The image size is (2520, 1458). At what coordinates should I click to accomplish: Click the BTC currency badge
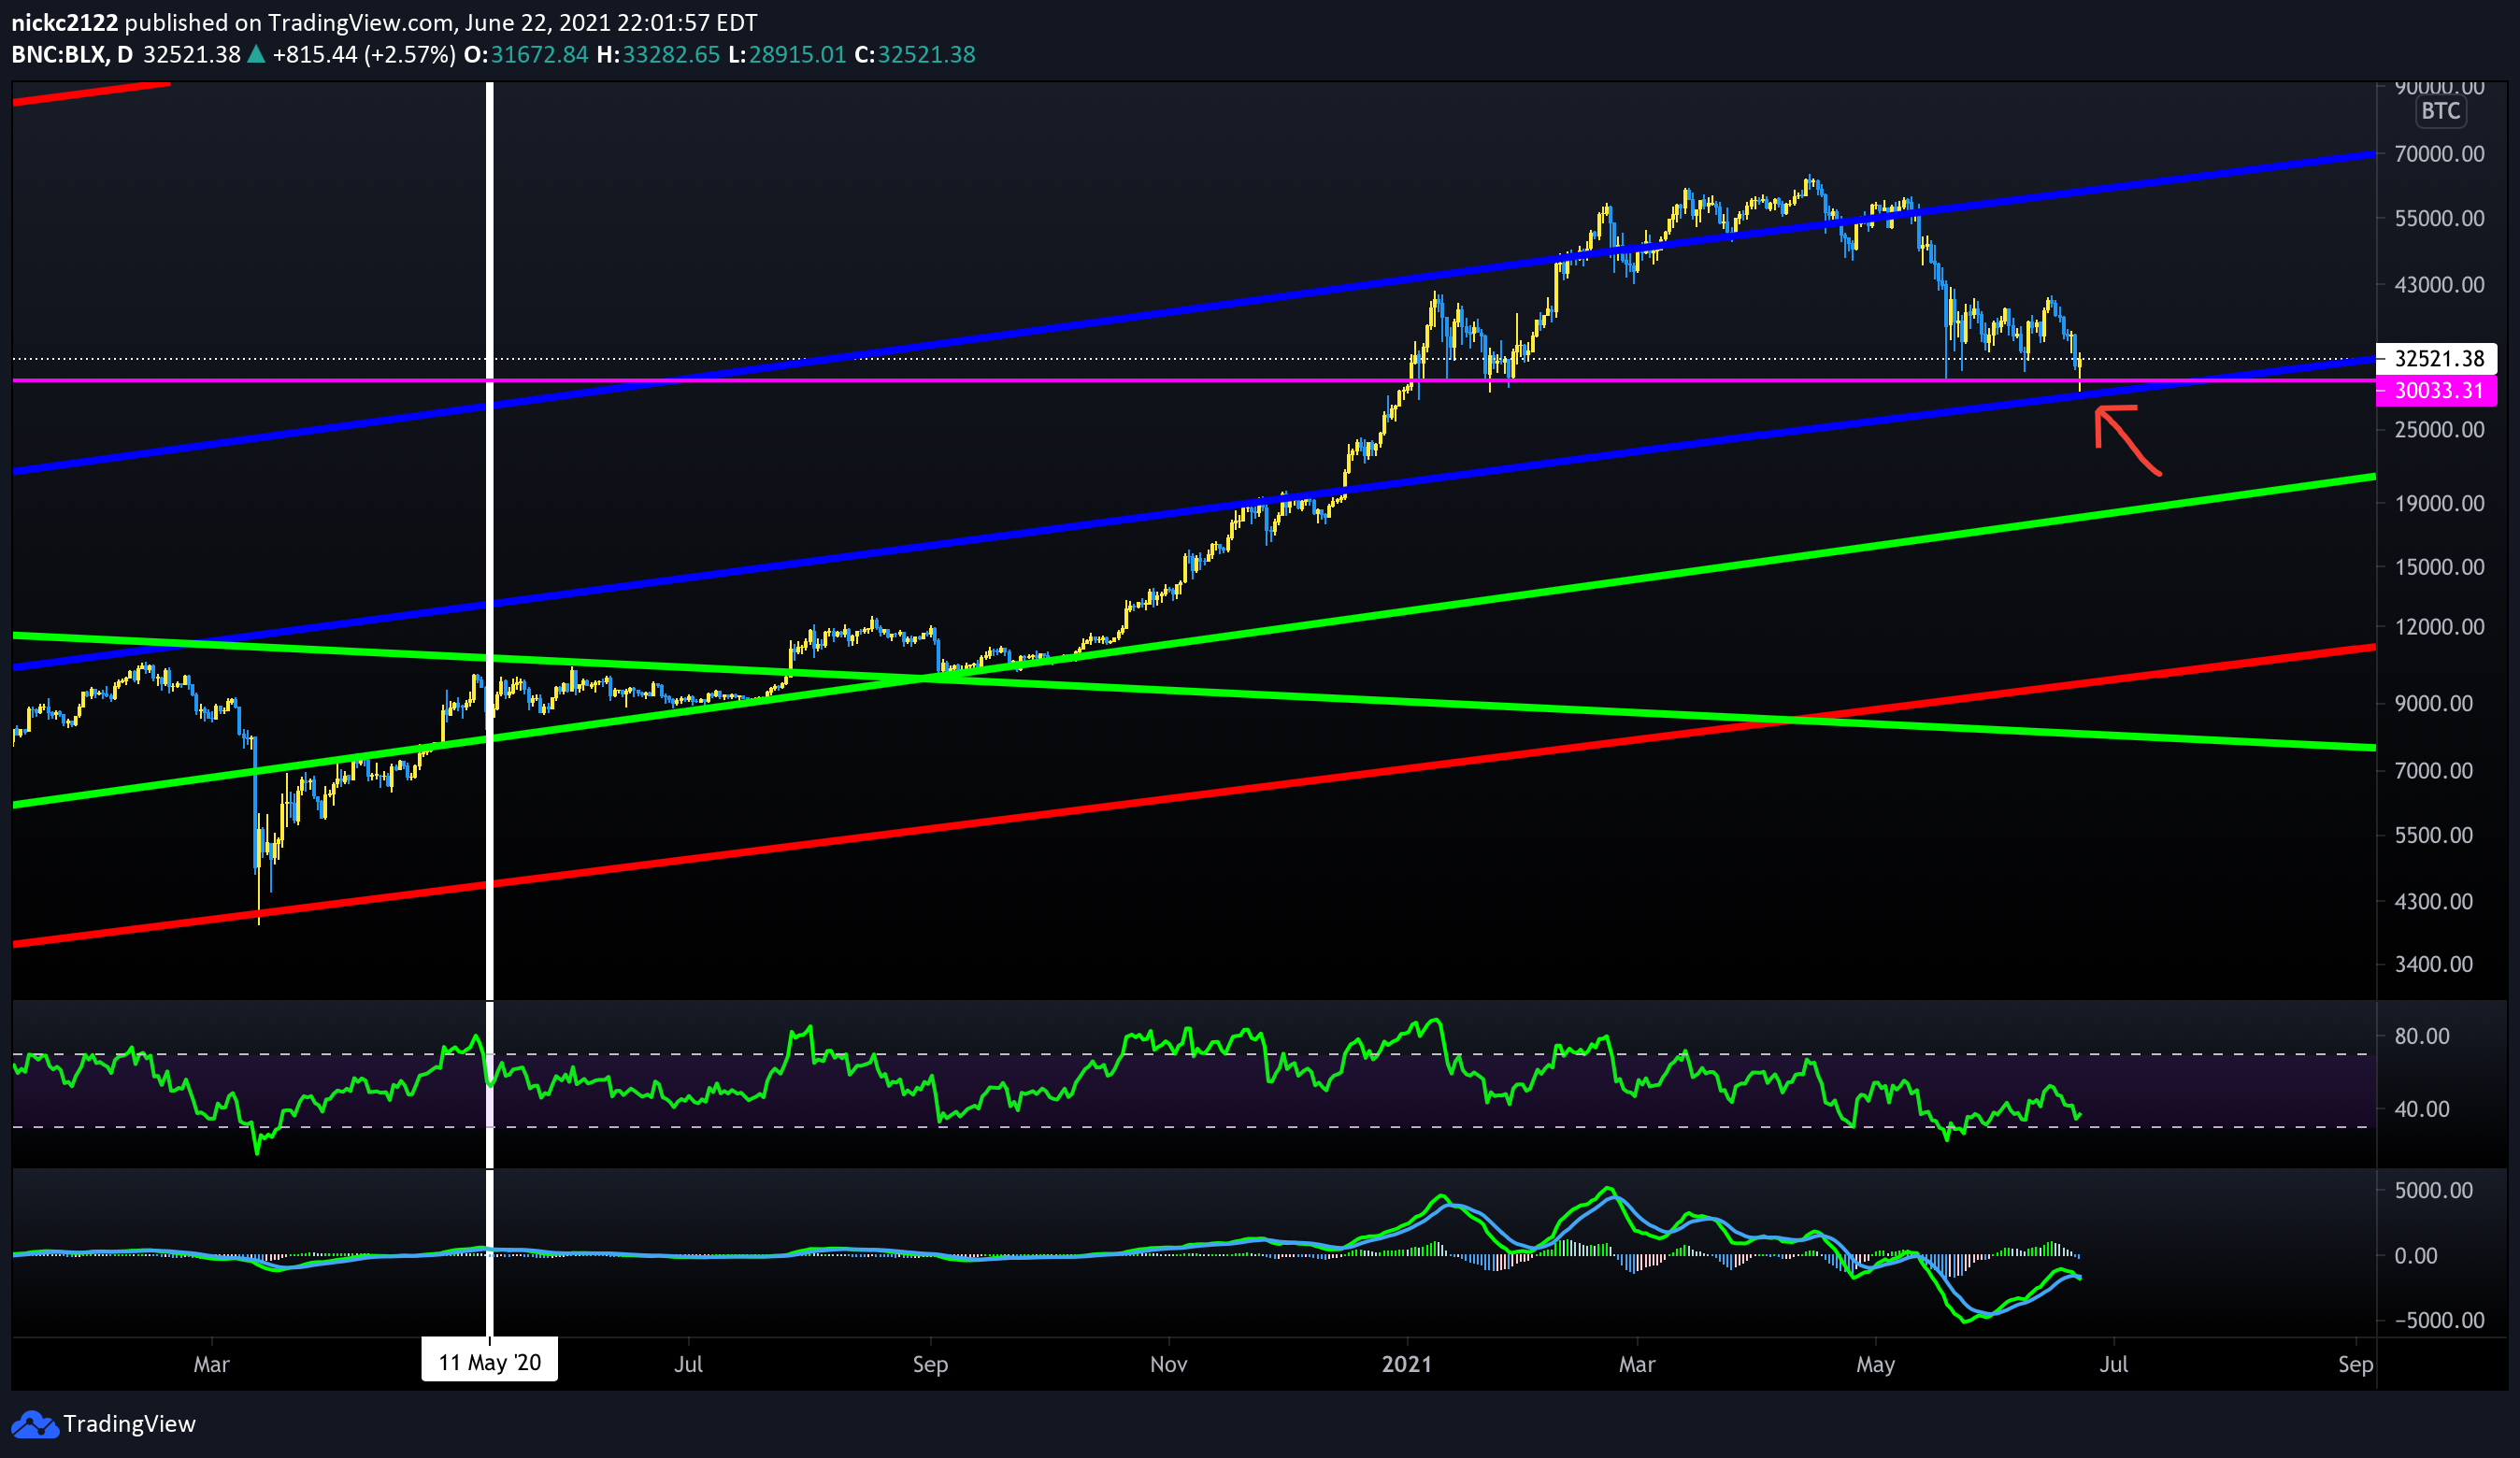2440,111
